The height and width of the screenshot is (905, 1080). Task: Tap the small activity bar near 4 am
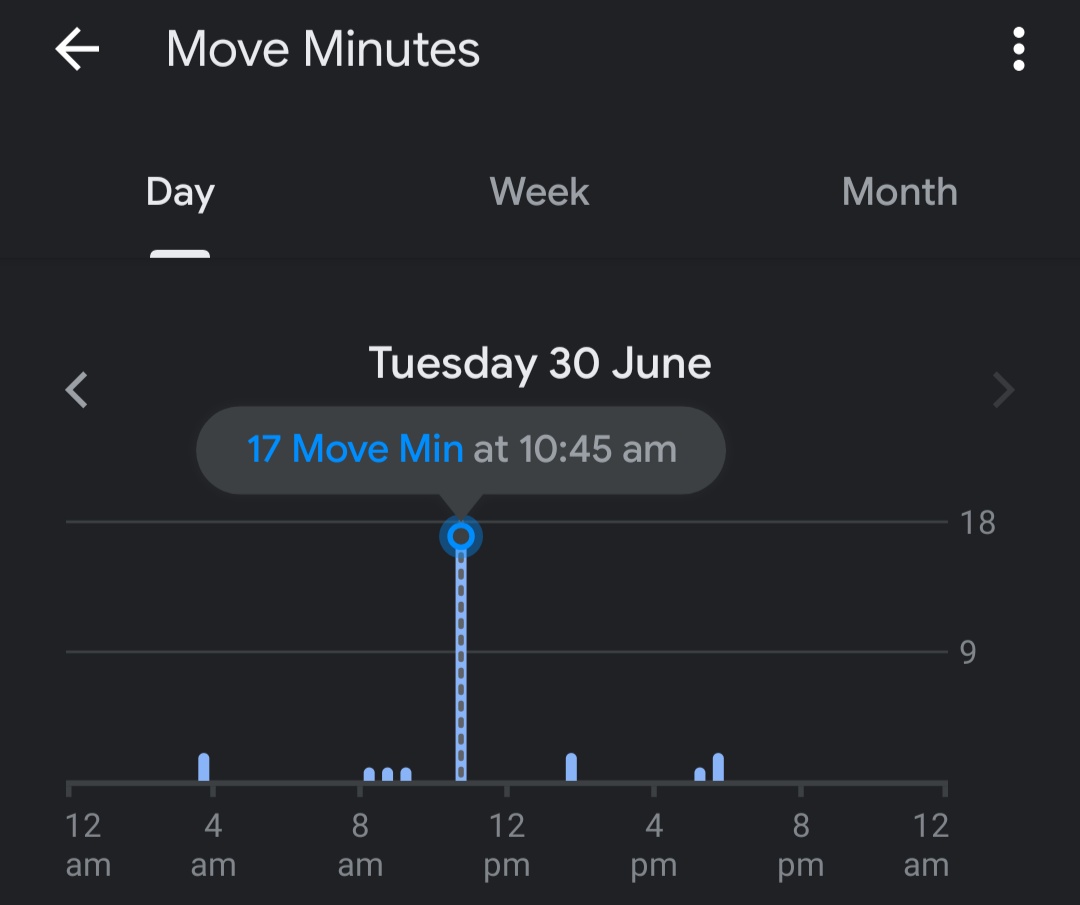pyautogui.click(x=204, y=765)
